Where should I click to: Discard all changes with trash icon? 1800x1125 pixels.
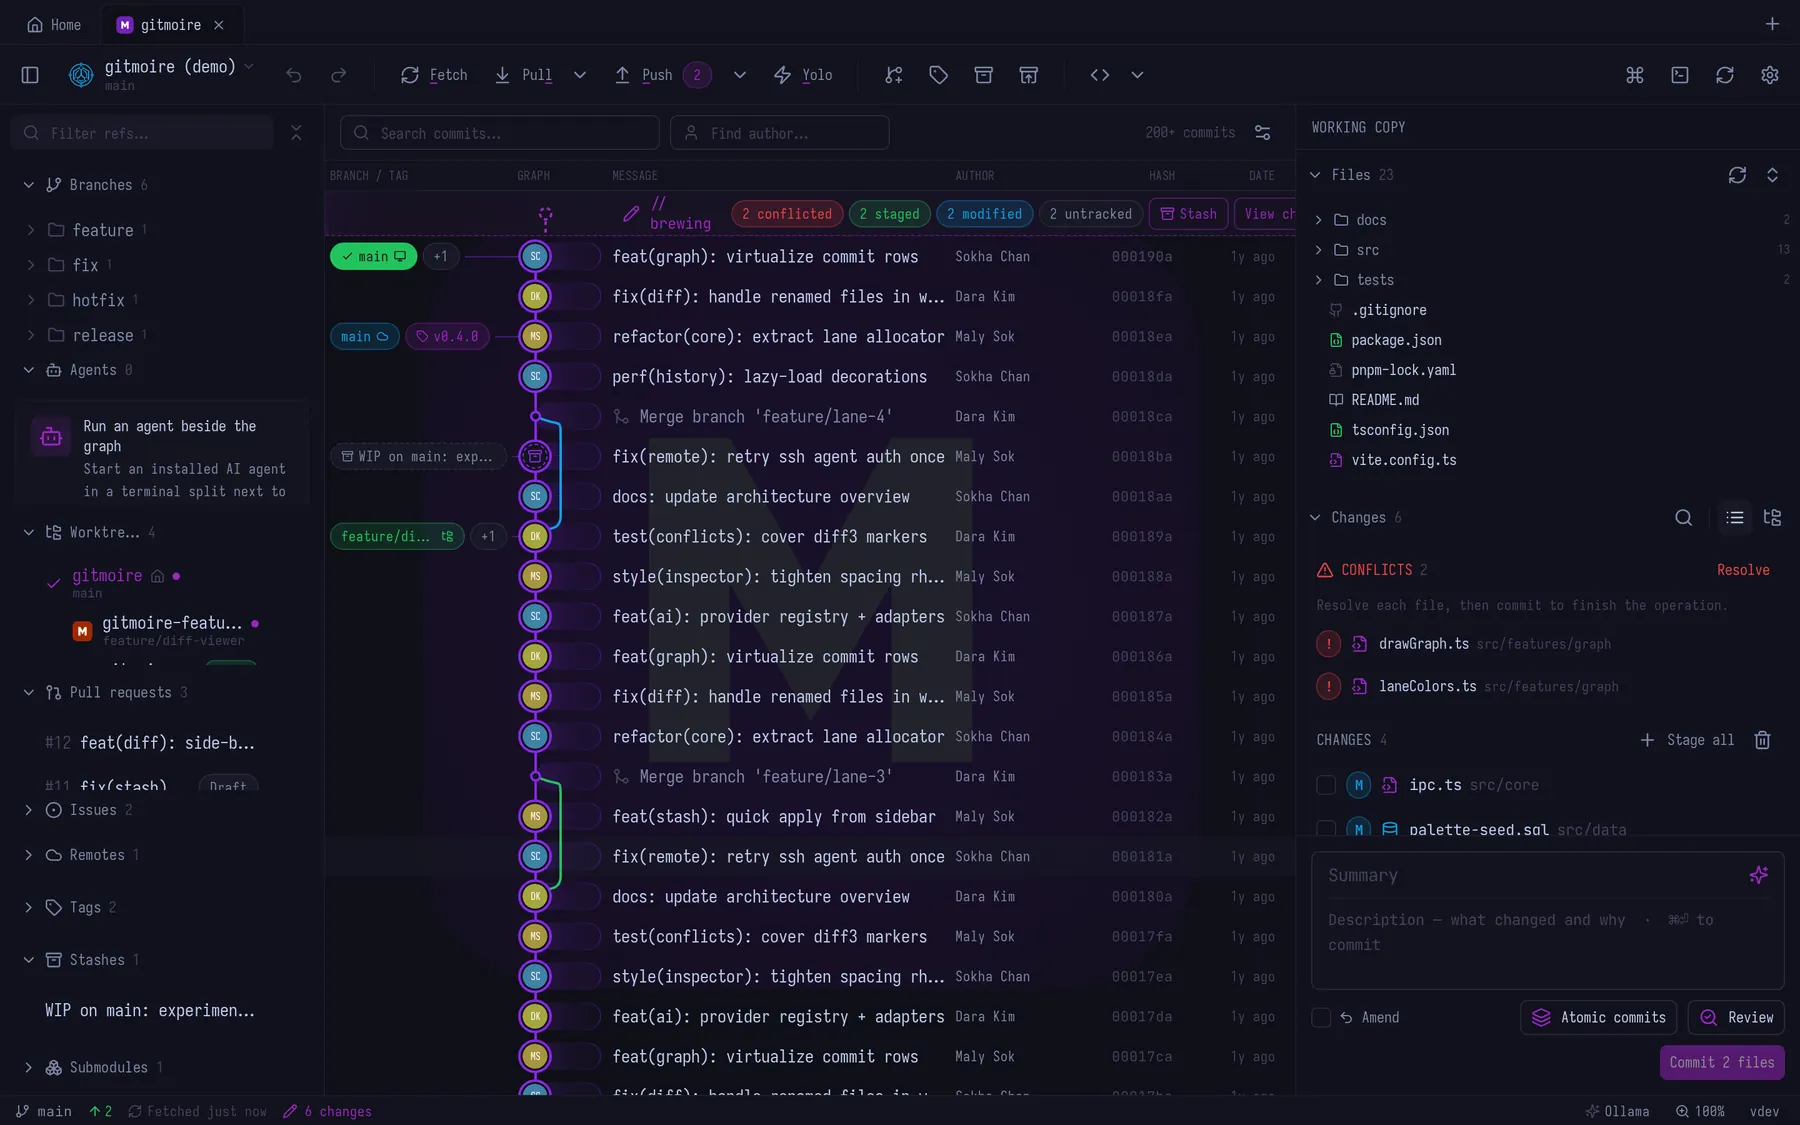coord(1762,740)
